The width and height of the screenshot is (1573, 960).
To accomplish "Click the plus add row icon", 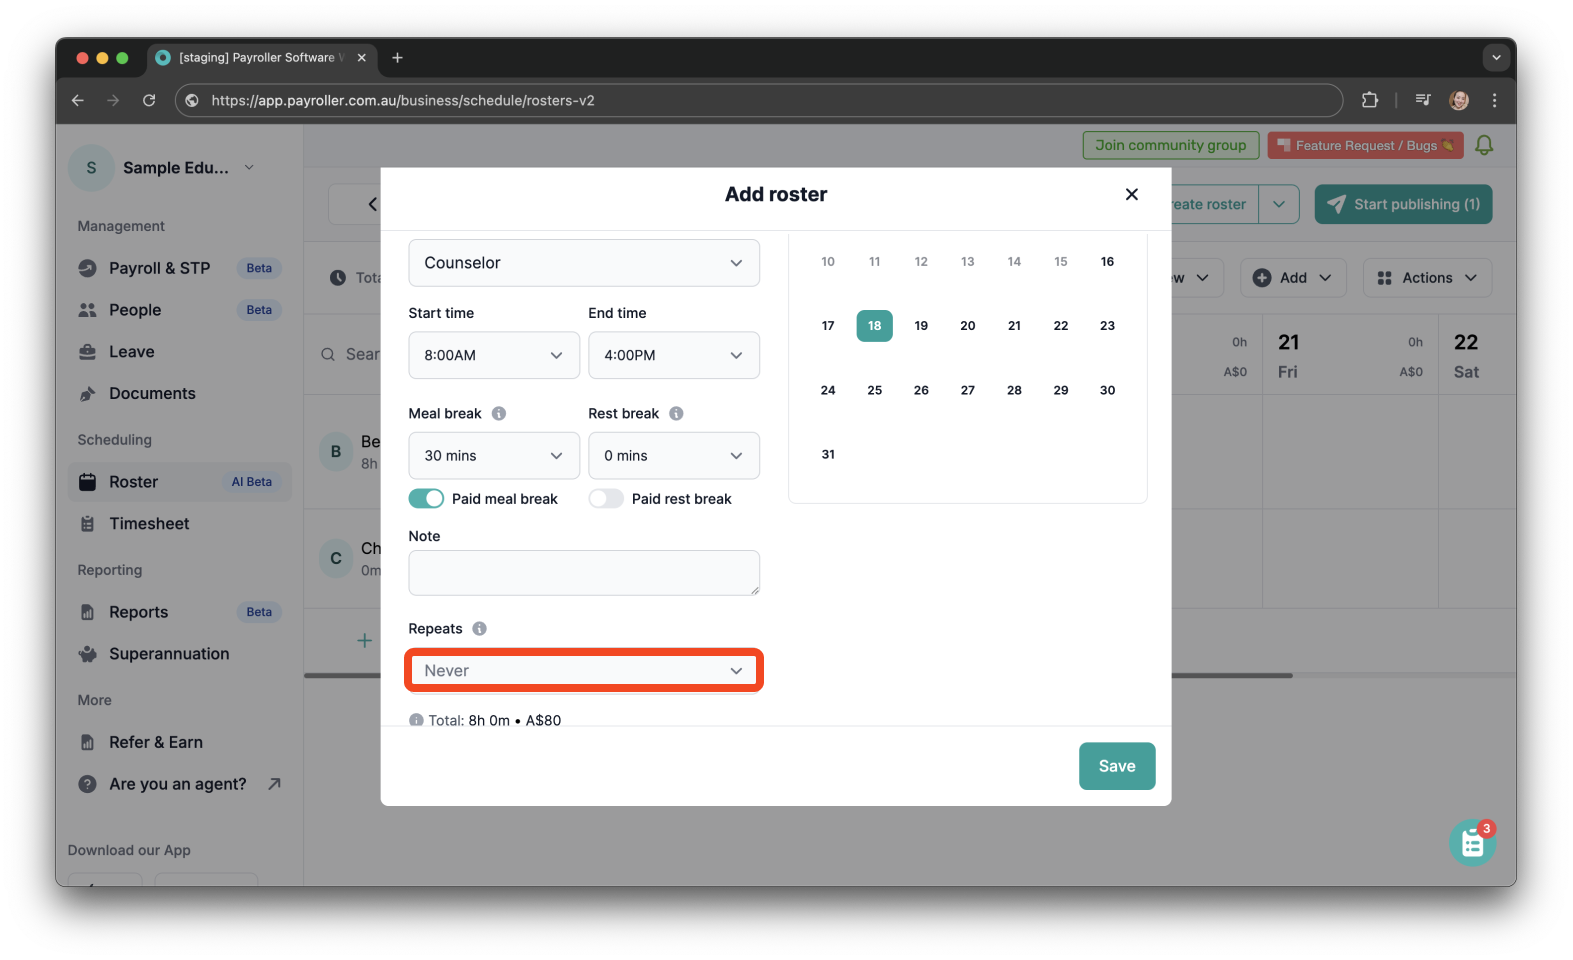I will [x=365, y=640].
